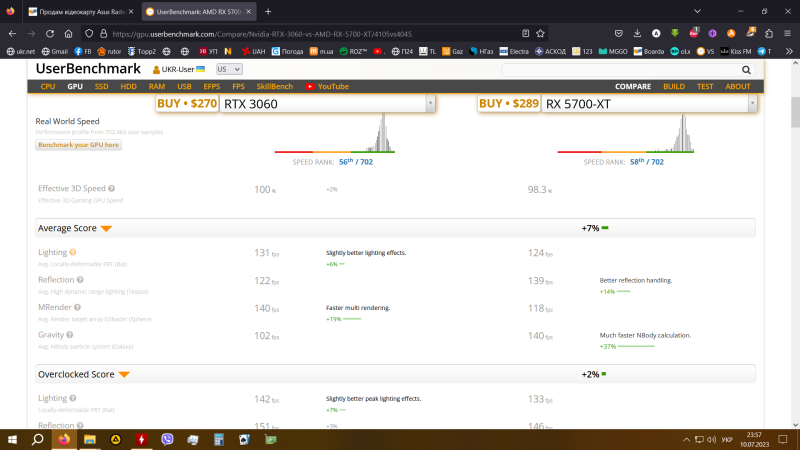The height and width of the screenshot is (450, 800).
Task: Collapse the Average Score section
Action: click(x=106, y=229)
